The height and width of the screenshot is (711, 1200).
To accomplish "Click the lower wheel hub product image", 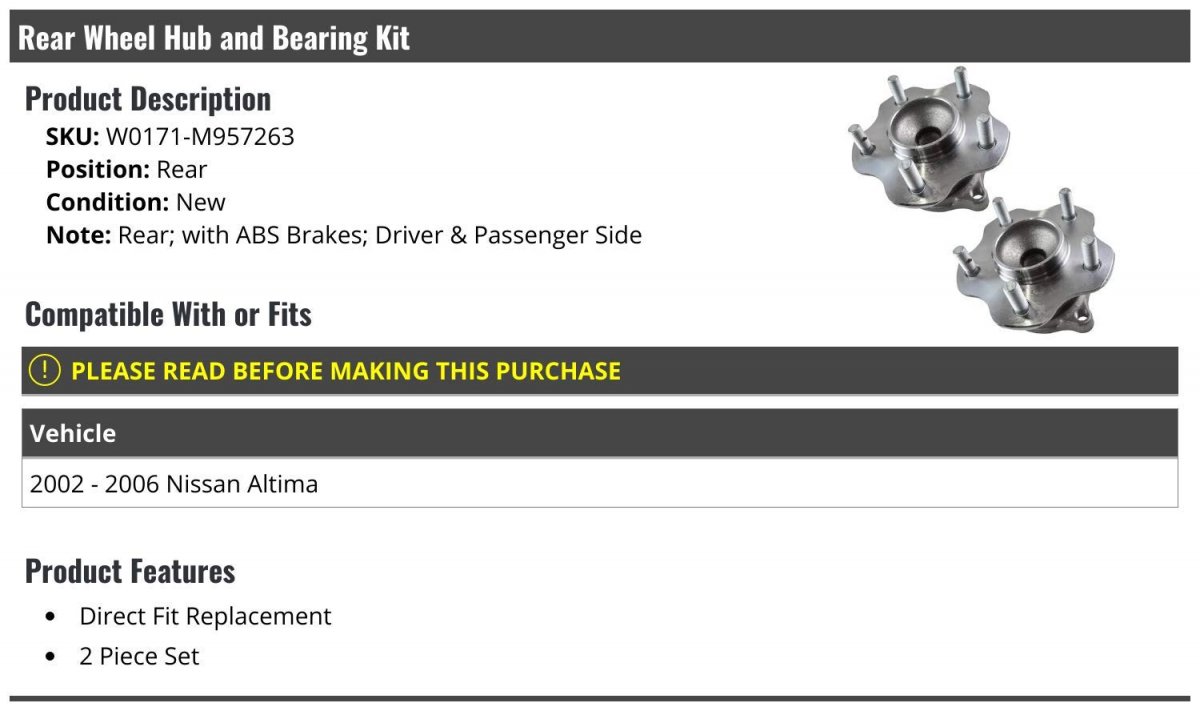I will point(1034,258).
